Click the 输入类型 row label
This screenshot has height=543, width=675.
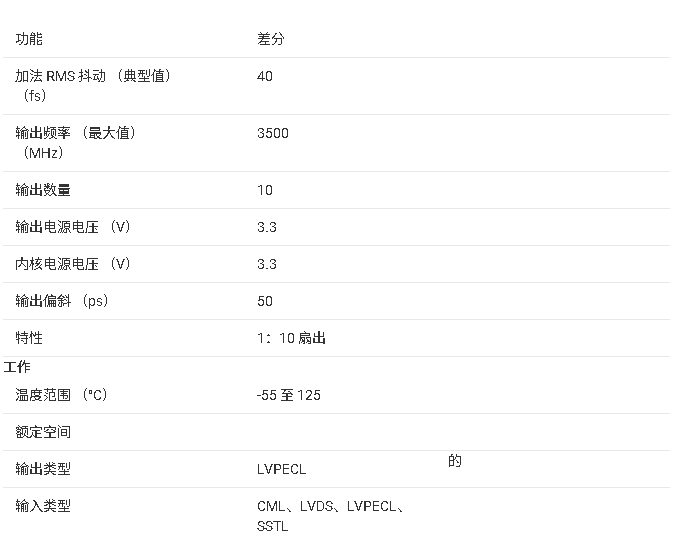[x=43, y=506]
